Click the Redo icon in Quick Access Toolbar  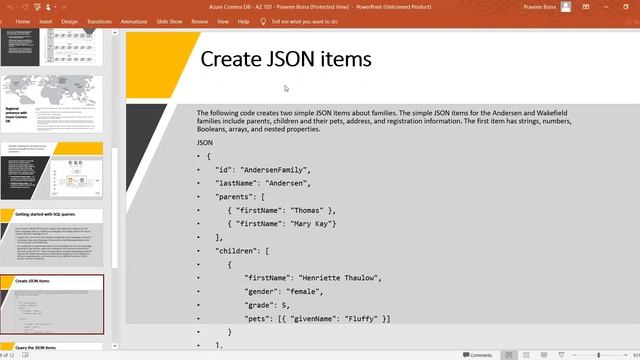coord(25,7)
